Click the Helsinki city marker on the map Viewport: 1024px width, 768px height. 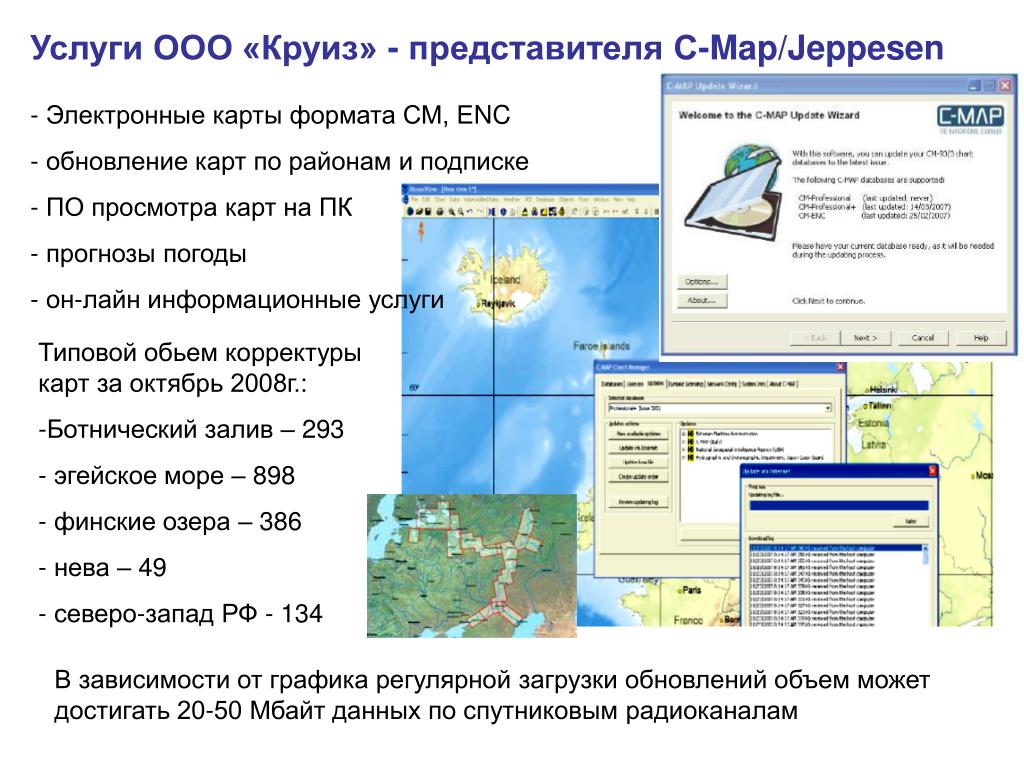(x=868, y=390)
